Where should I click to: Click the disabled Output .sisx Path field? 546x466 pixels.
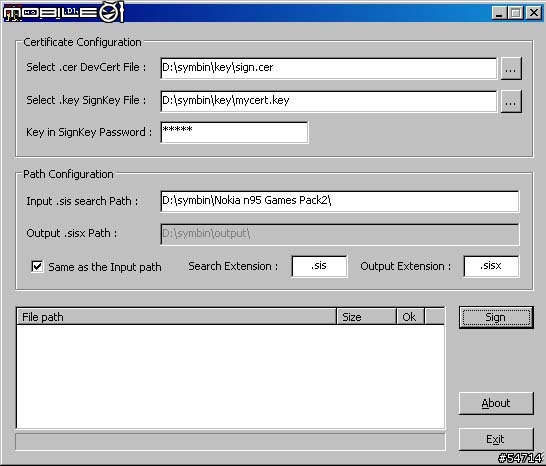pos(340,234)
